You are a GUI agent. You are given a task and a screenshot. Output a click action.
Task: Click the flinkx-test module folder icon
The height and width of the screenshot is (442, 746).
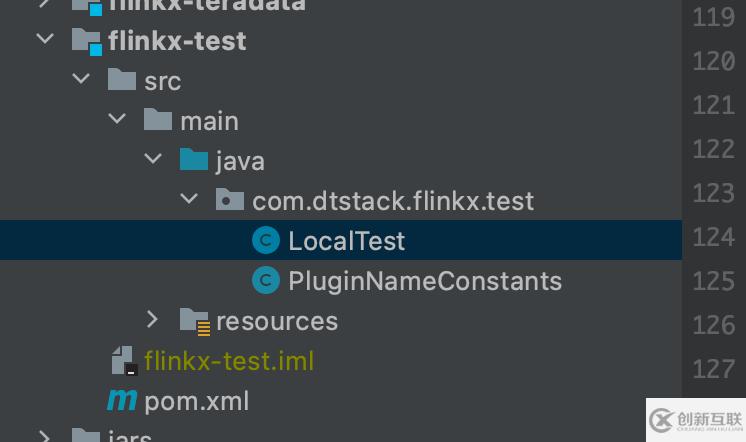[x=87, y=41]
